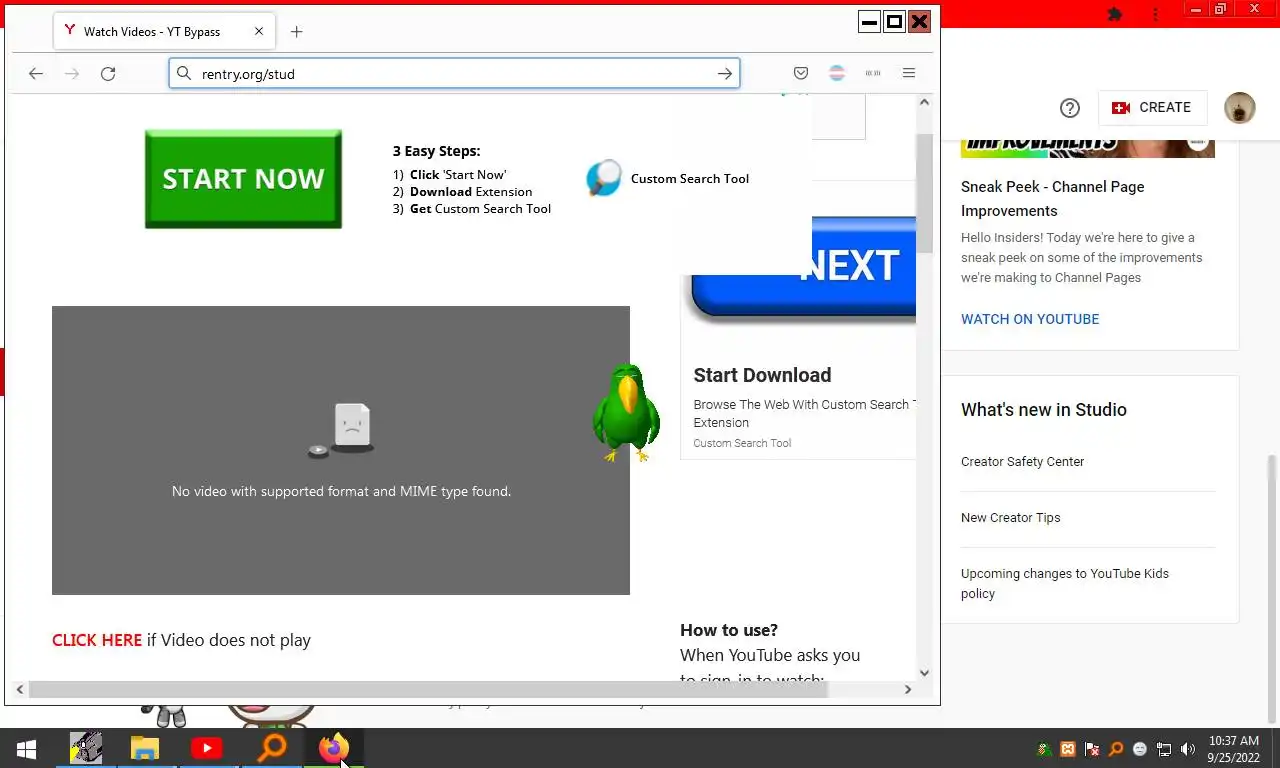Click the vertical scrollbar down arrow

click(x=924, y=673)
